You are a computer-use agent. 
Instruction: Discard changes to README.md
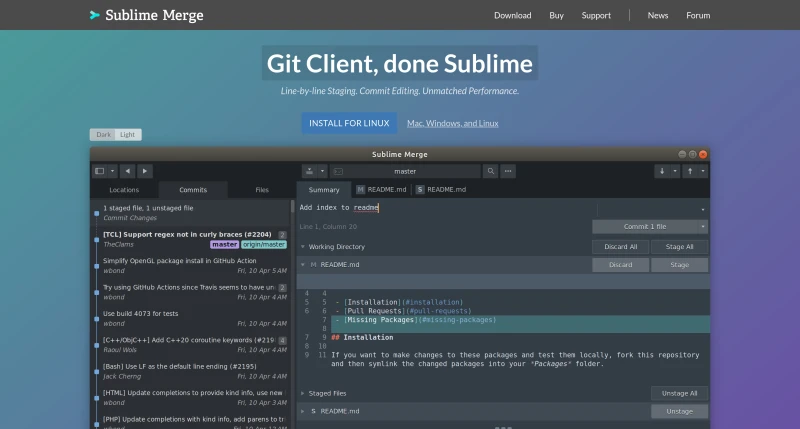(x=620, y=265)
